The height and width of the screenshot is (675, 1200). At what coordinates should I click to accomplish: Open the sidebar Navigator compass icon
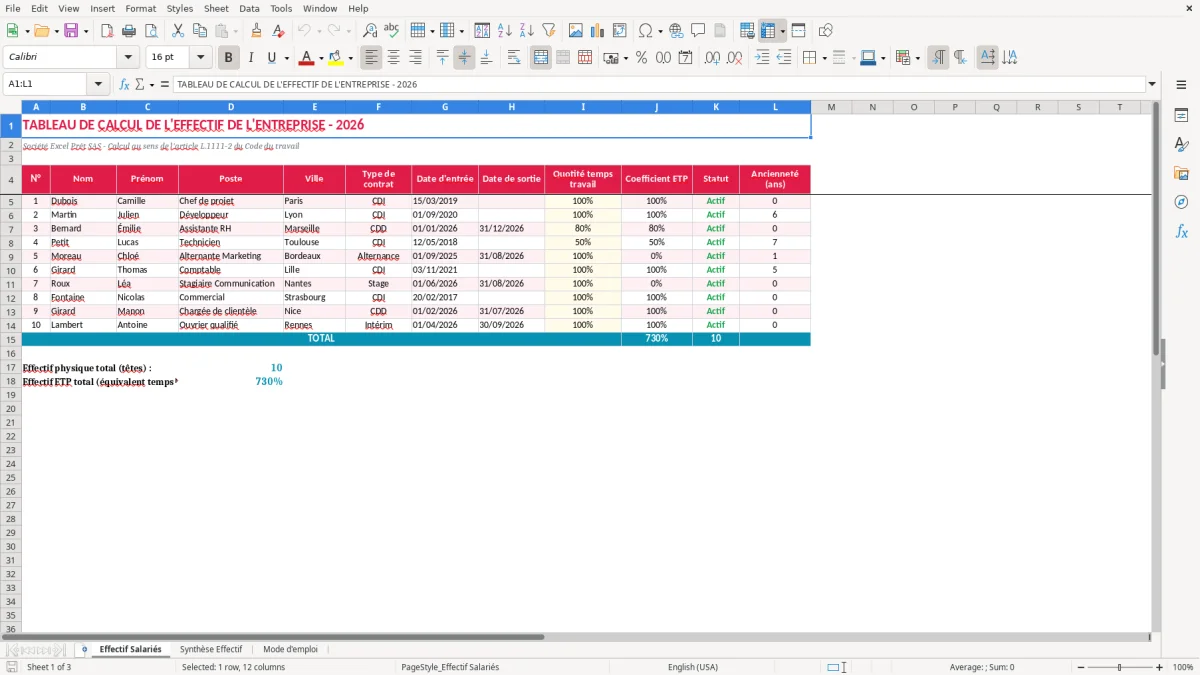(1181, 202)
